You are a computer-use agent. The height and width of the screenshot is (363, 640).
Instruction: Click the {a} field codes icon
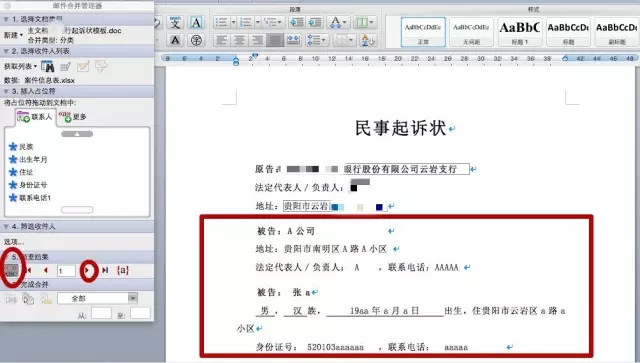point(123,270)
